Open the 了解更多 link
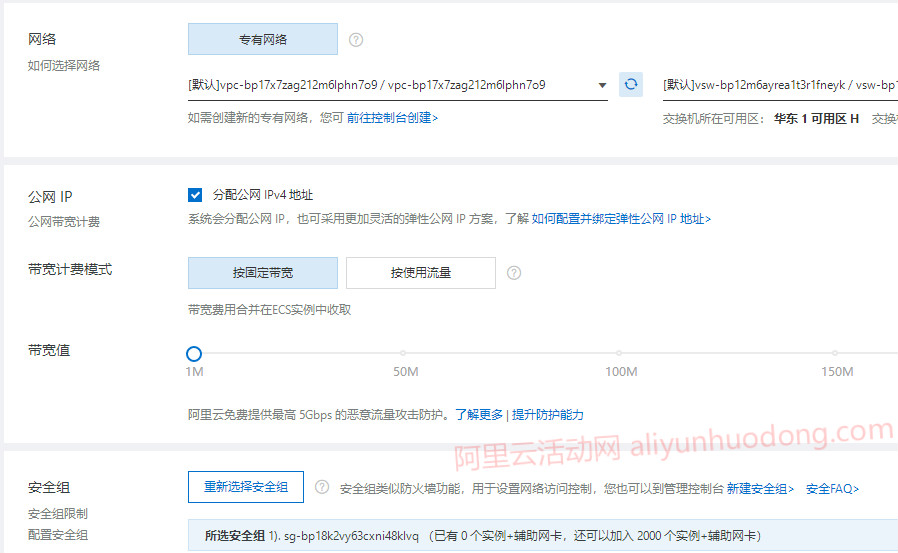 tap(479, 414)
